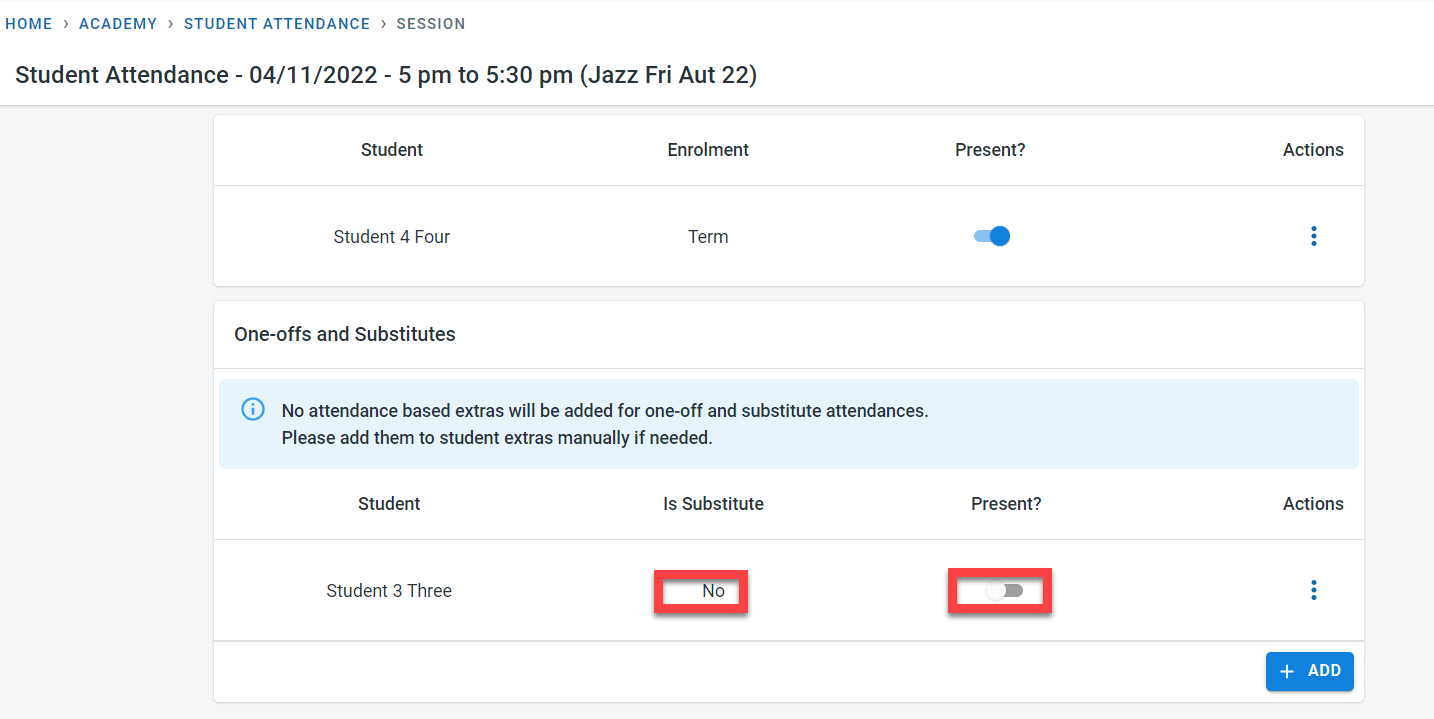Mark Student 3 Three as present

click(1004, 591)
